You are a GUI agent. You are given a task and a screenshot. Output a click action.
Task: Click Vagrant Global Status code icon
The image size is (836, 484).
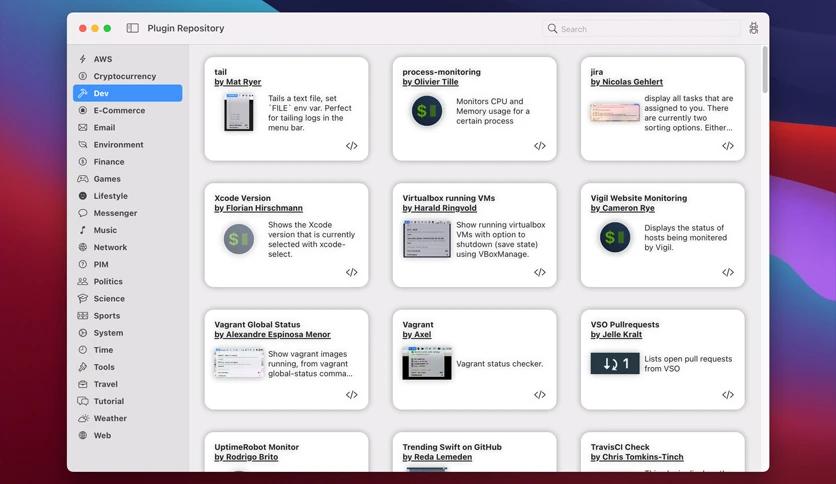[x=351, y=394]
